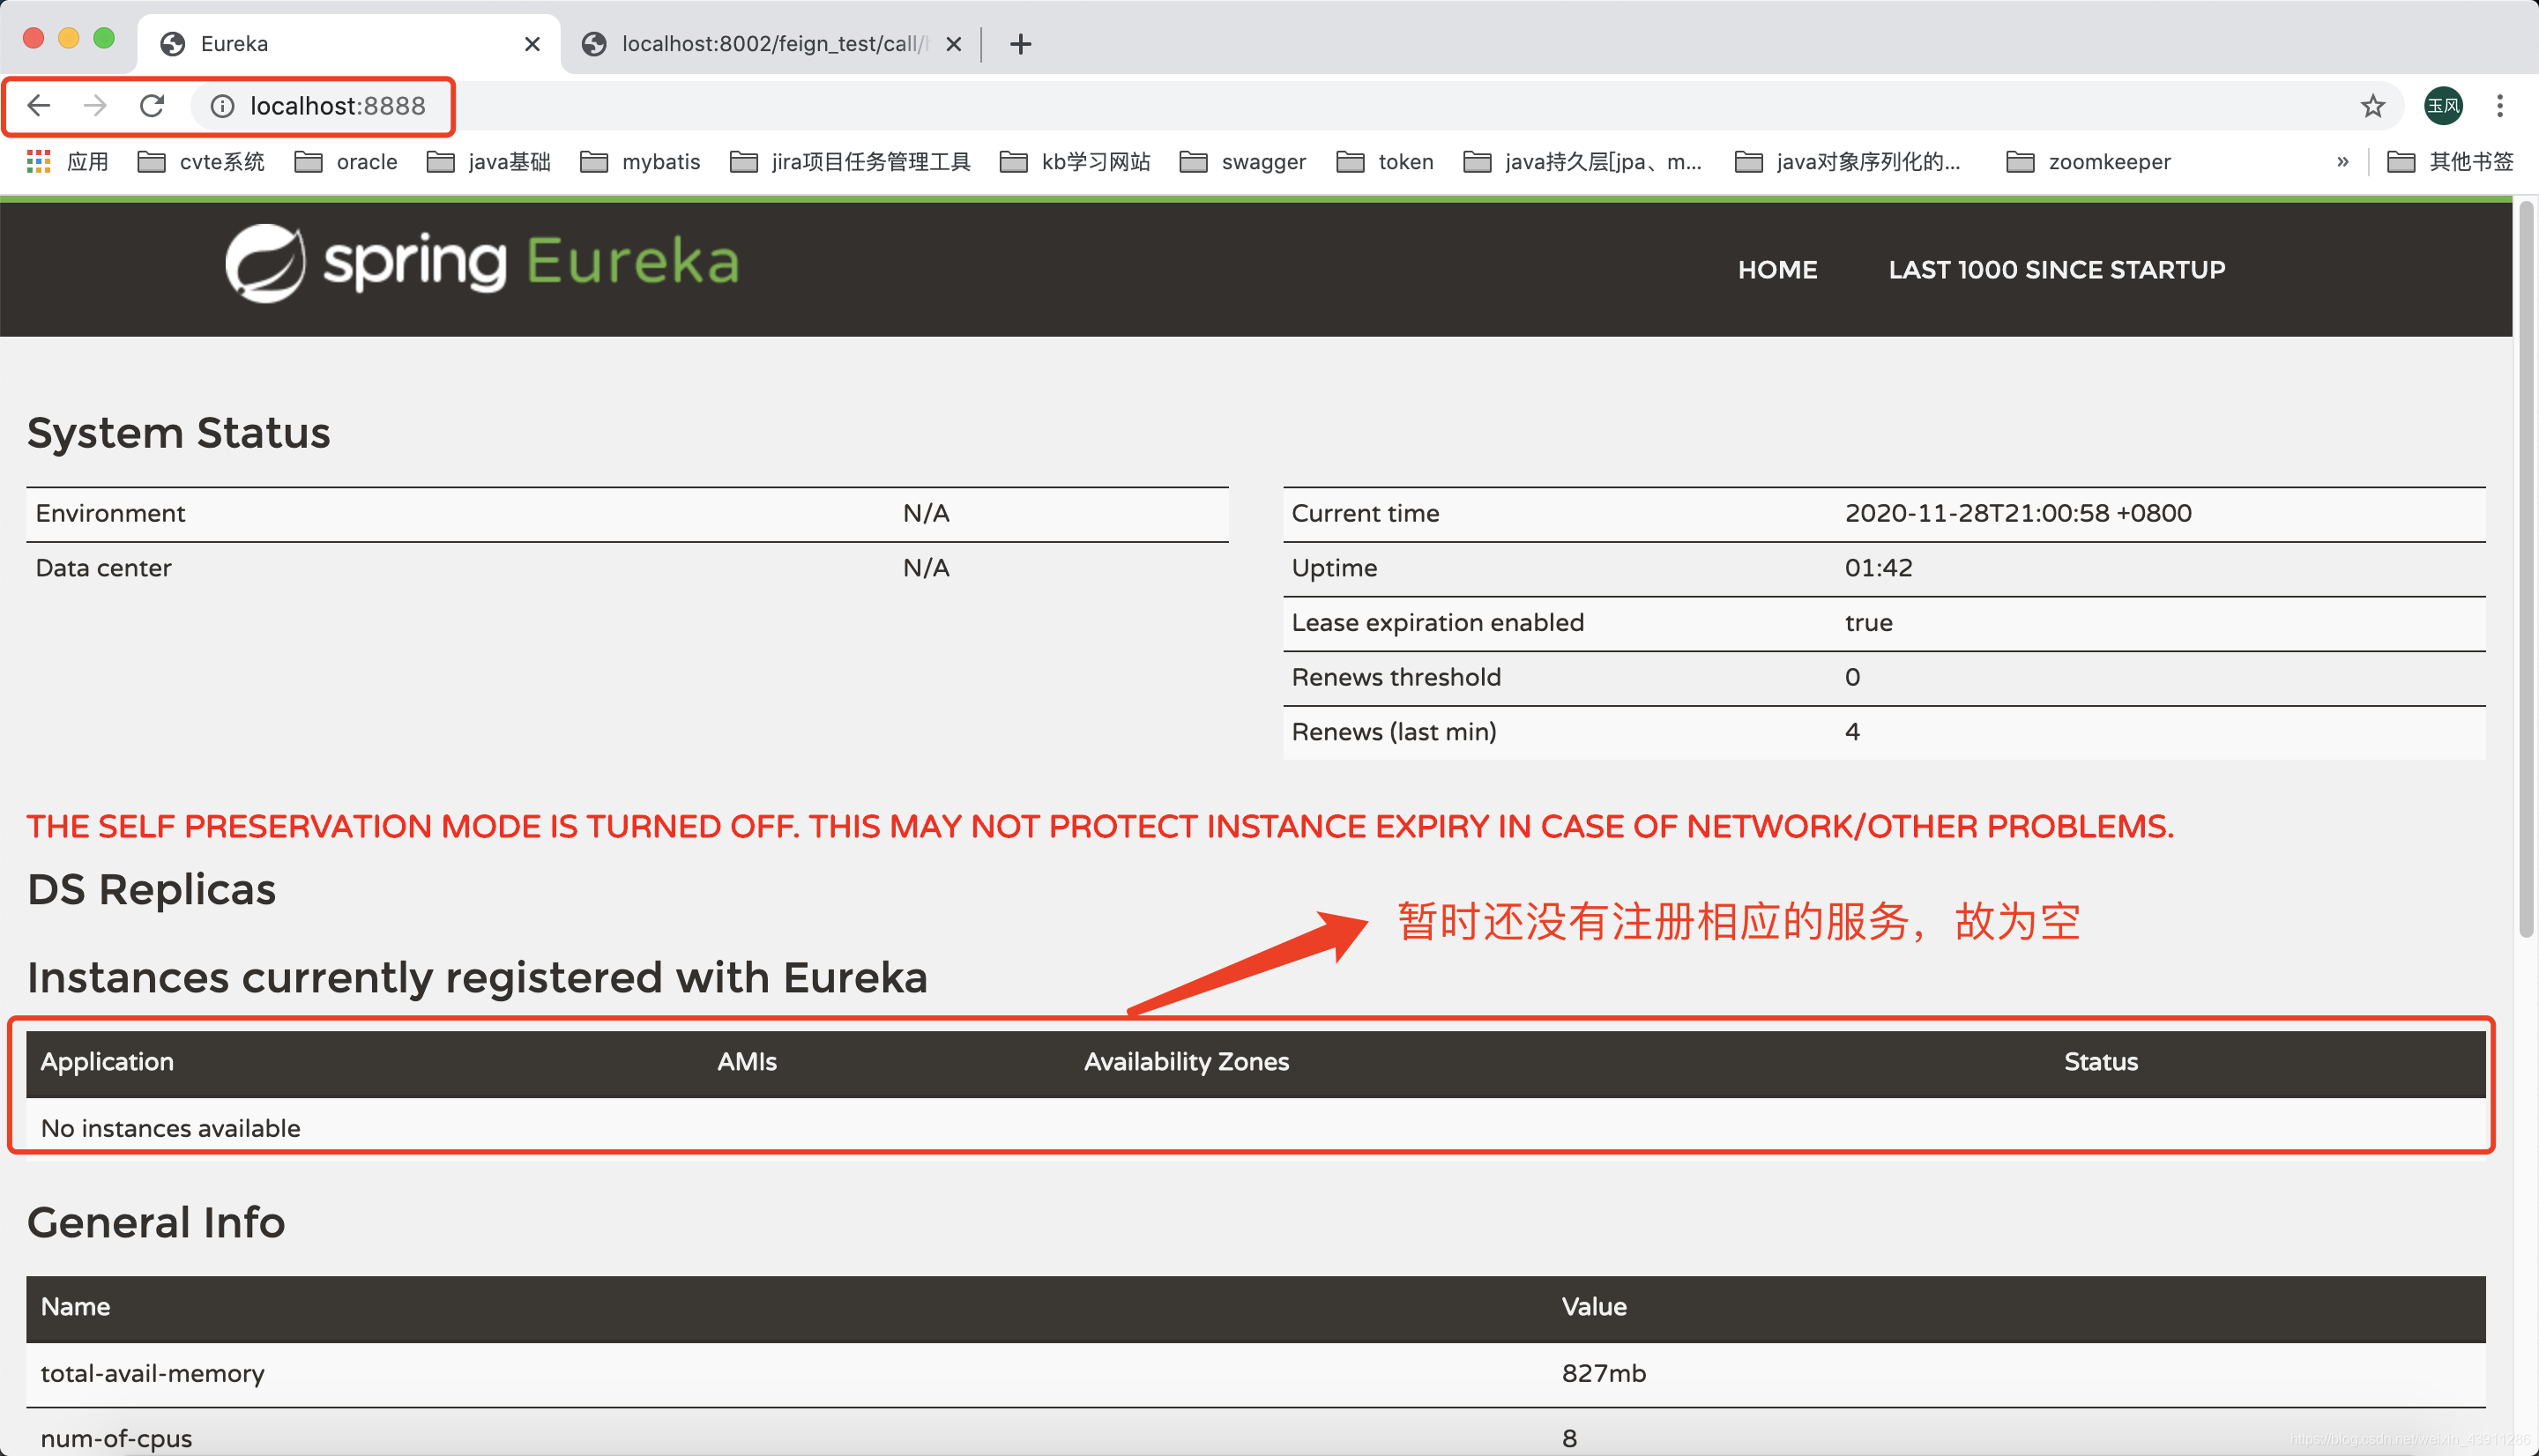Close the Eureka tab

532,44
